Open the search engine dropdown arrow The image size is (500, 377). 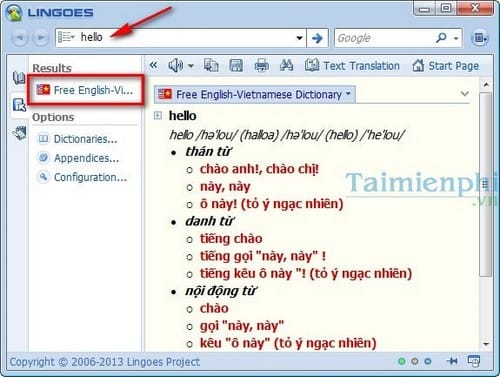(456, 38)
